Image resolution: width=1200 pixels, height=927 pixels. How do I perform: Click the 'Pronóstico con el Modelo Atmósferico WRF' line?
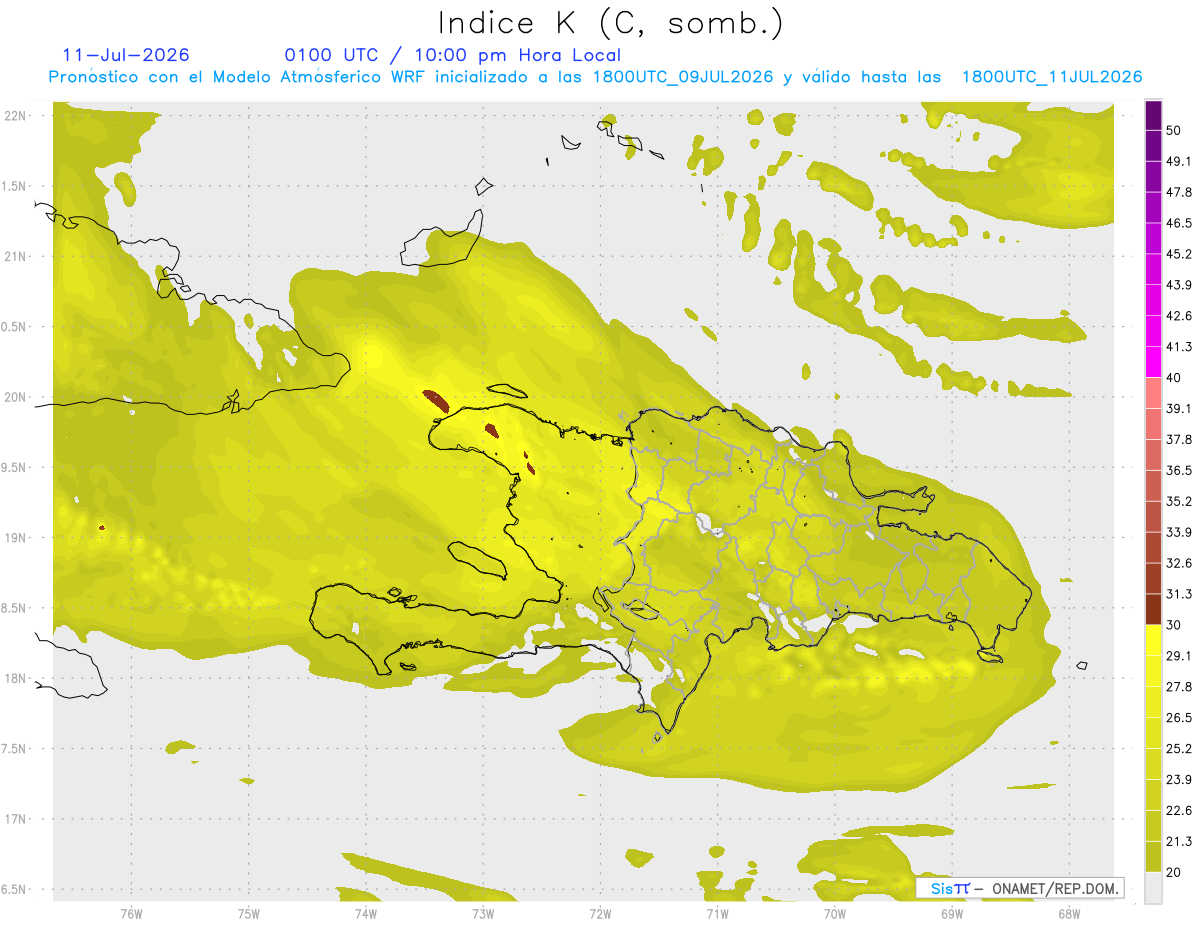[x=595, y=77]
